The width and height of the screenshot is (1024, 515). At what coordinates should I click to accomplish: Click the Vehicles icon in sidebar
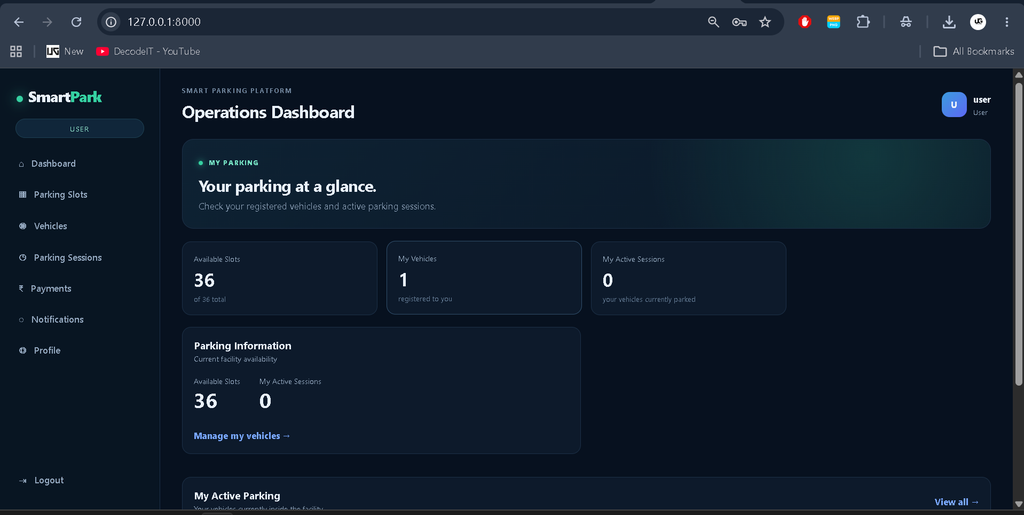point(23,226)
